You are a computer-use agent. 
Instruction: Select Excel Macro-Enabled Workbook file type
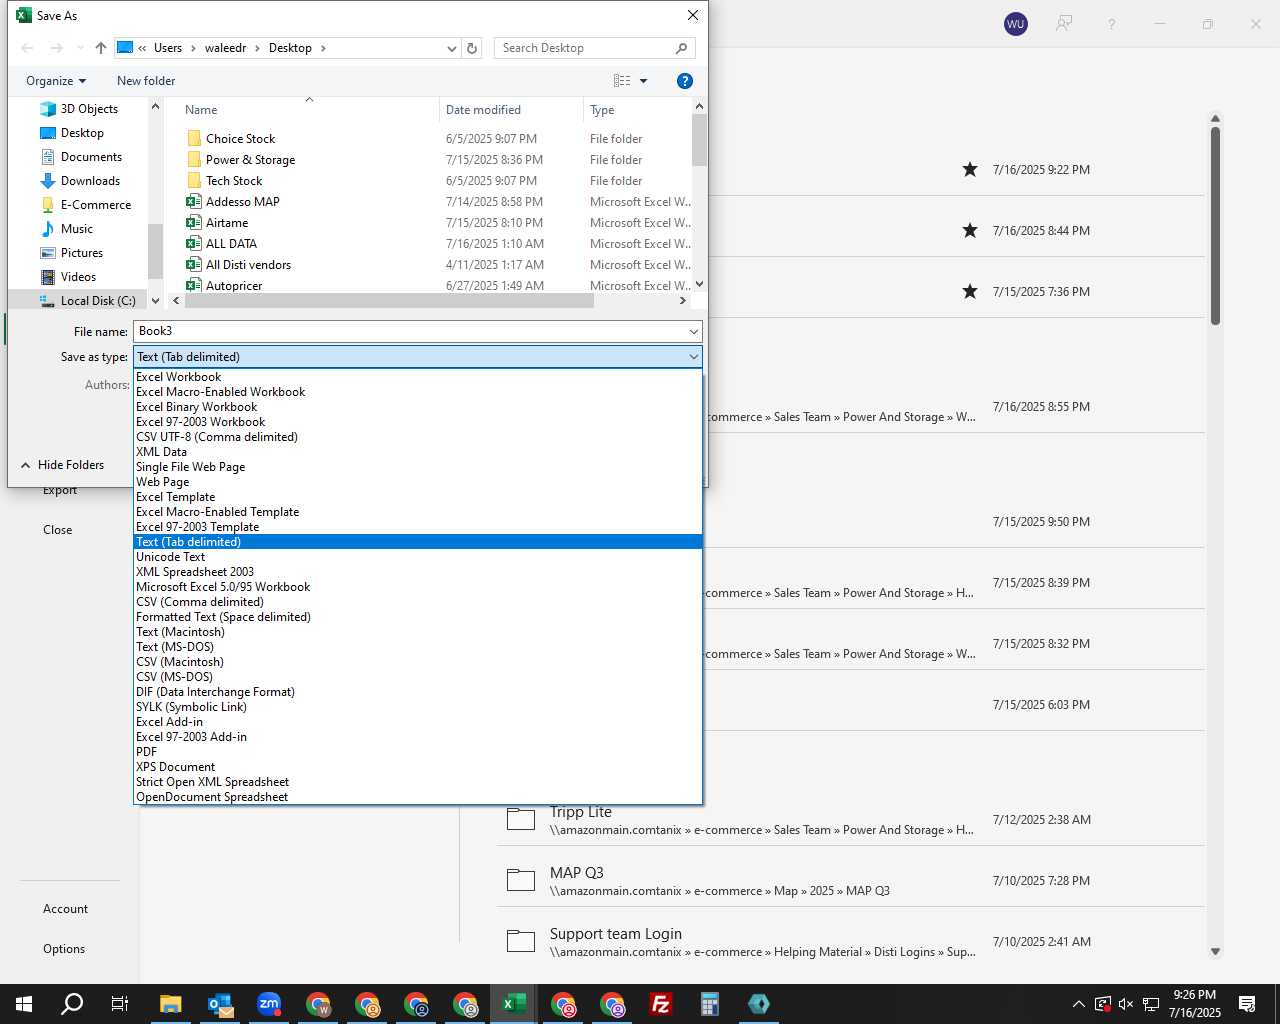[418, 392]
